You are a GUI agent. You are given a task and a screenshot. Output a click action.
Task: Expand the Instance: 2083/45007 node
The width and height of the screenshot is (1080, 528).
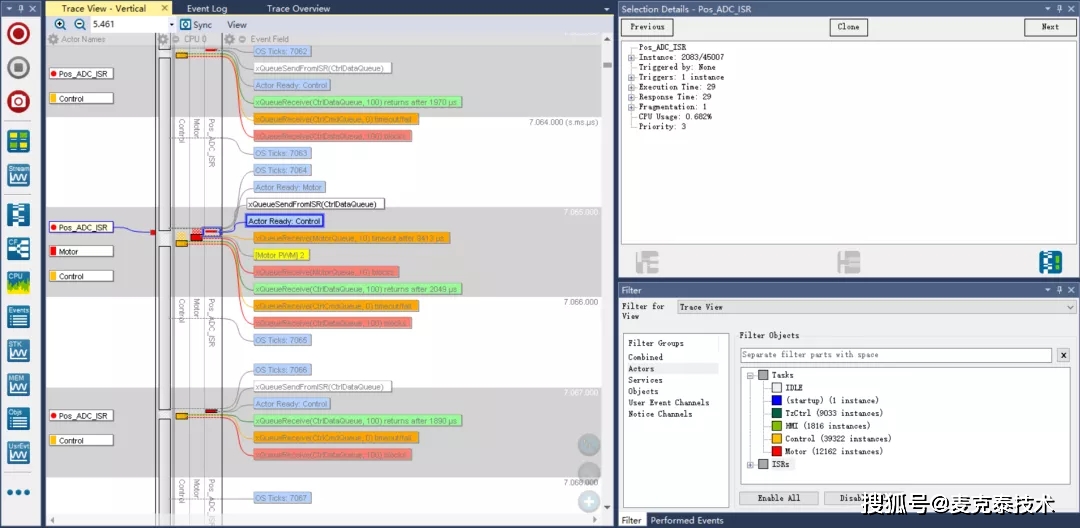tap(631, 57)
